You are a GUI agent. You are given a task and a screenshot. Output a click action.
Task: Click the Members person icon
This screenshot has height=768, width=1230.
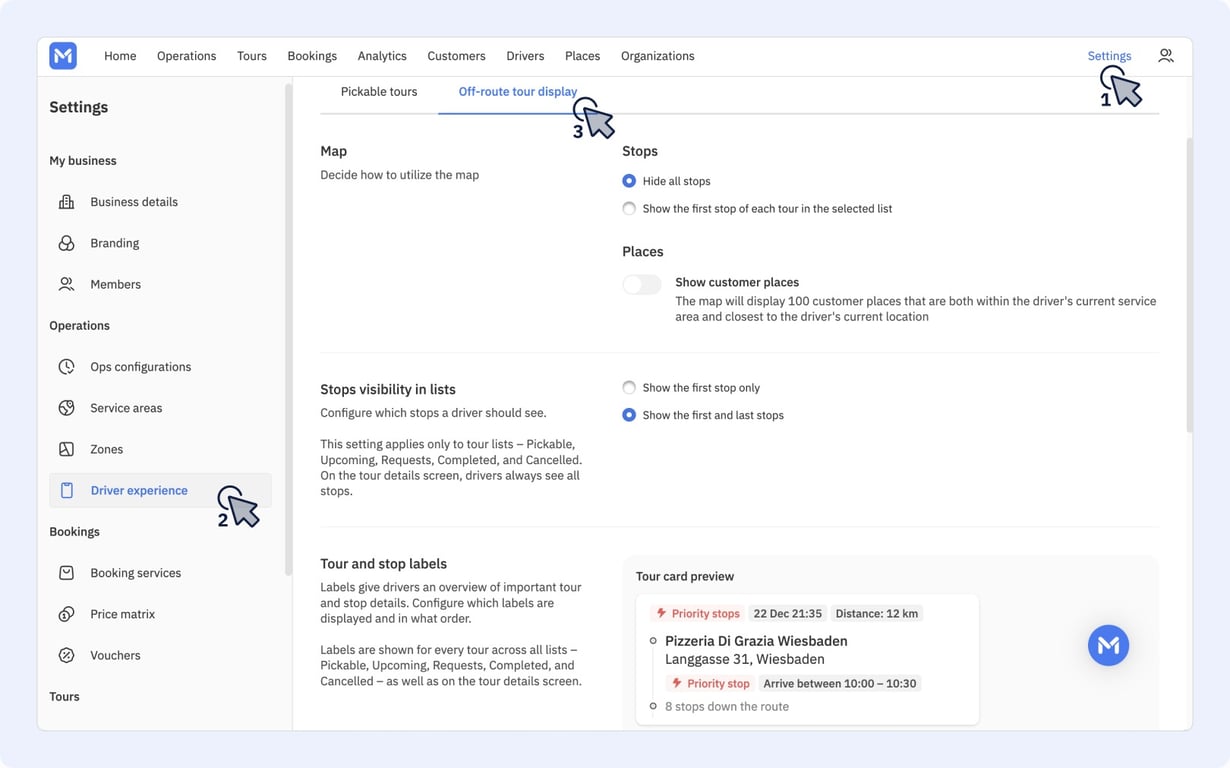pyautogui.click(x=67, y=284)
